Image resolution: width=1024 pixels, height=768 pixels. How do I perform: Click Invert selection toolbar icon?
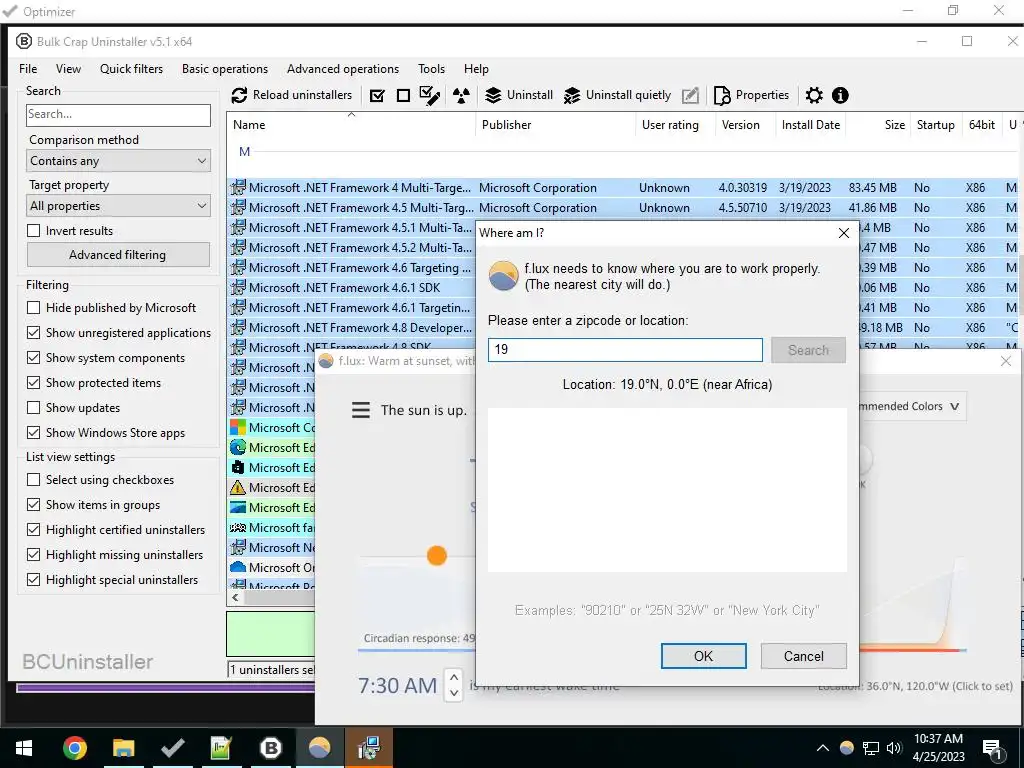point(429,96)
